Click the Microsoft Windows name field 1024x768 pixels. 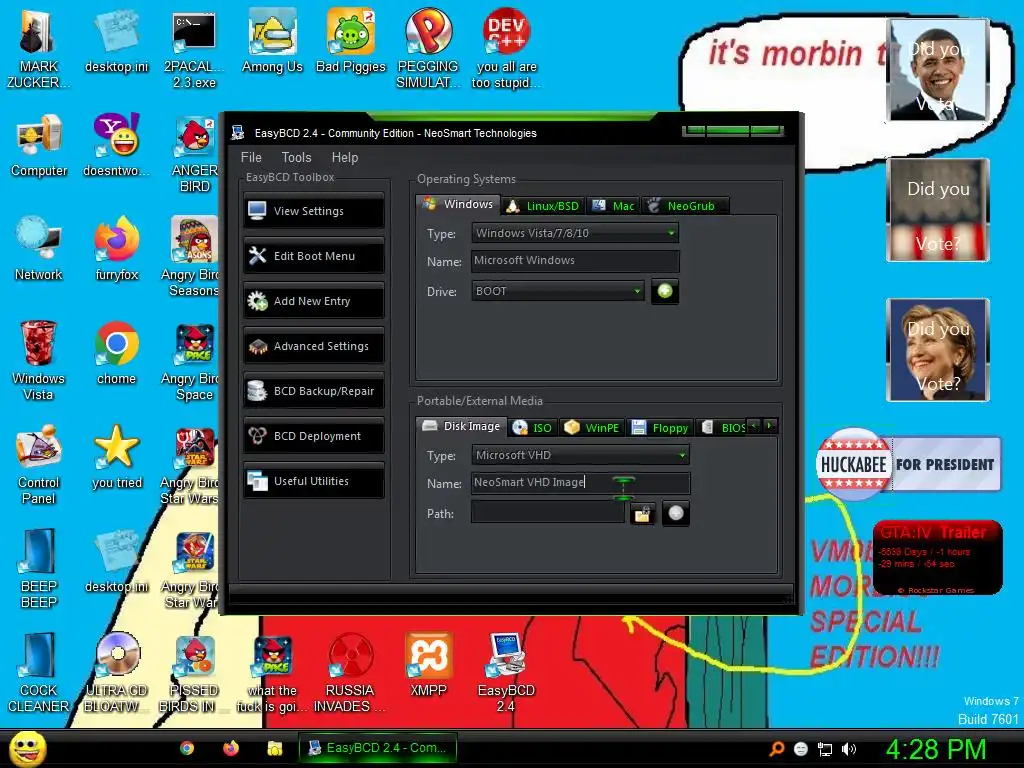[x=575, y=261]
